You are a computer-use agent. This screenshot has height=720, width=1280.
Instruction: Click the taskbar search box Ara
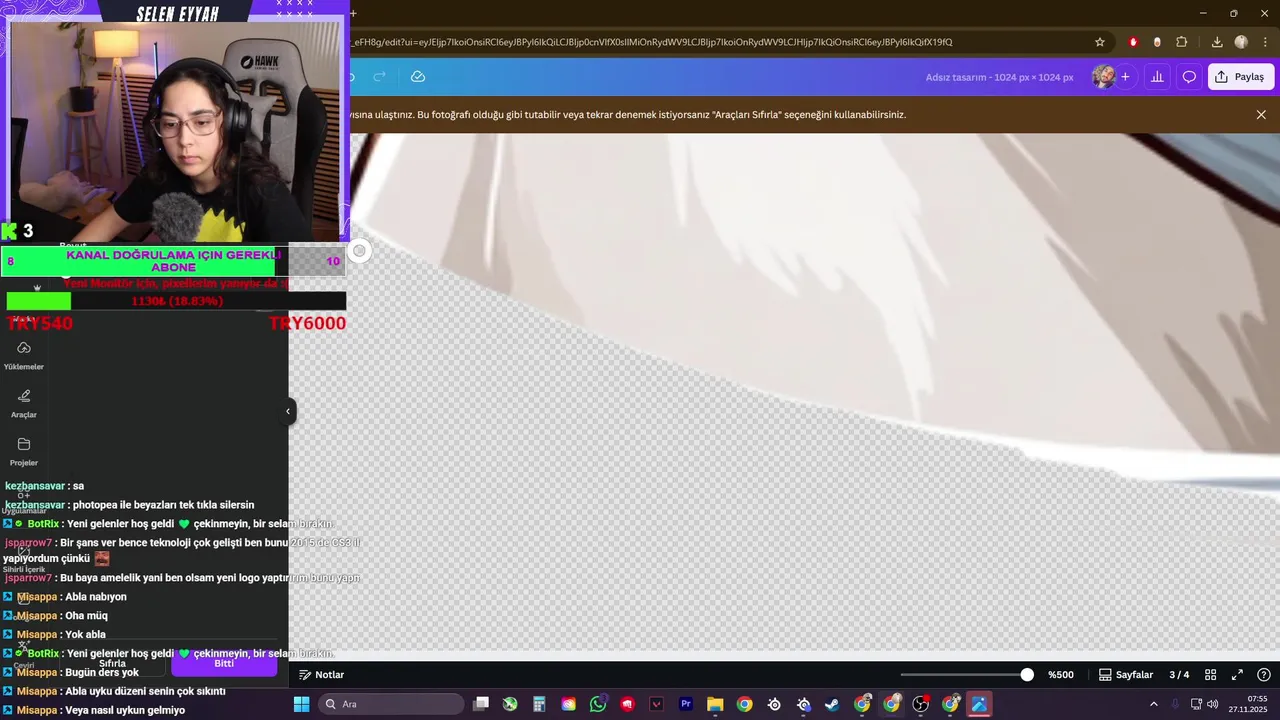[392, 704]
